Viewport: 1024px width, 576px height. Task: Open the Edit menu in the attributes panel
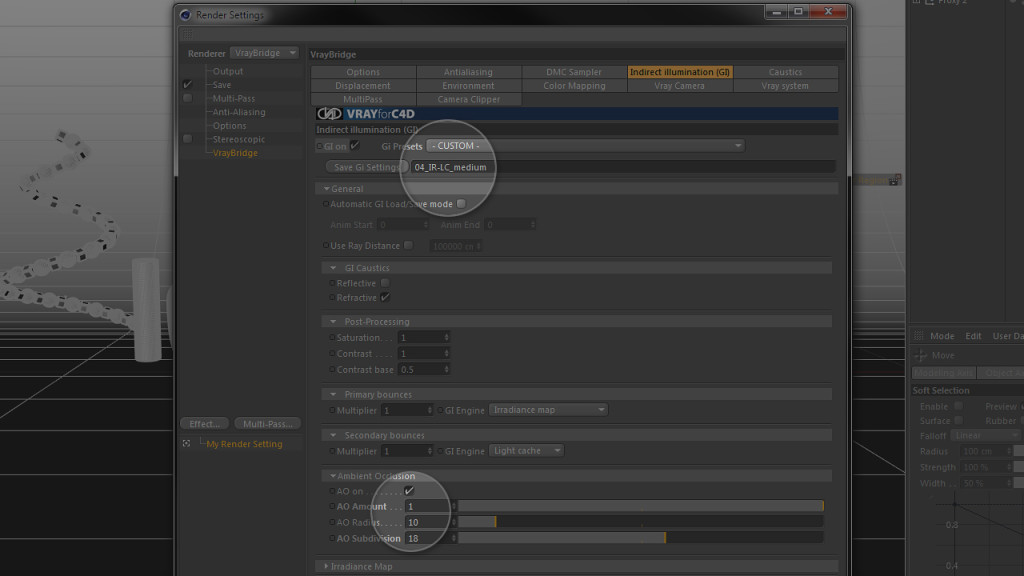click(974, 336)
